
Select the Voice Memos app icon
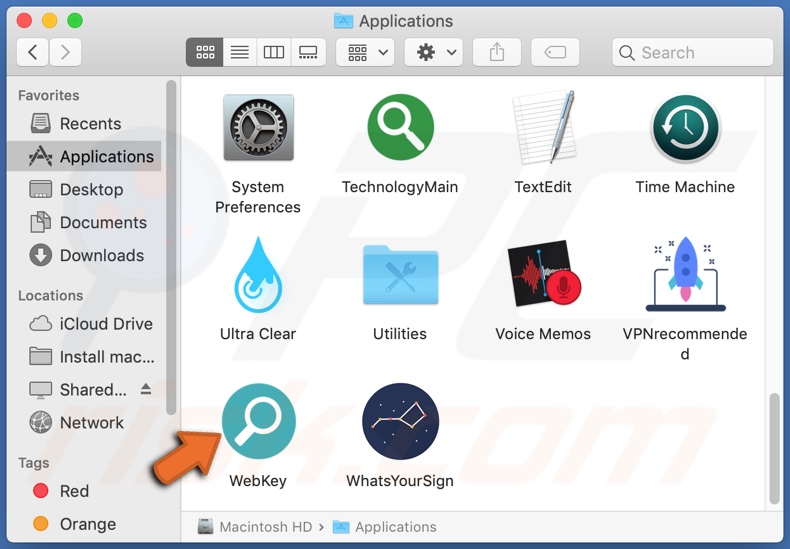click(544, 273)
